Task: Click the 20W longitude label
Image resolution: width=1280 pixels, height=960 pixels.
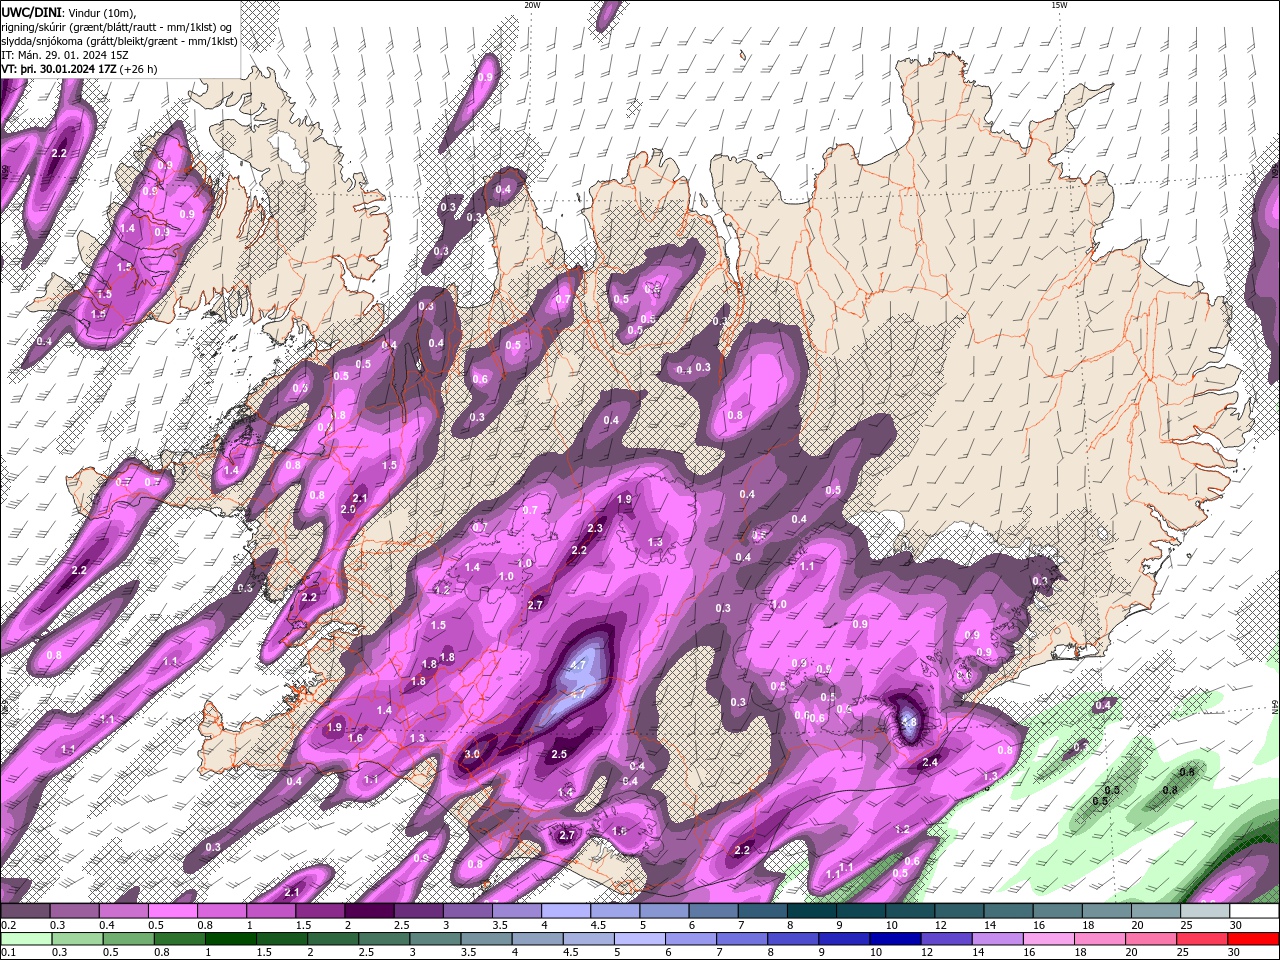Action: (x=532, y=5)
